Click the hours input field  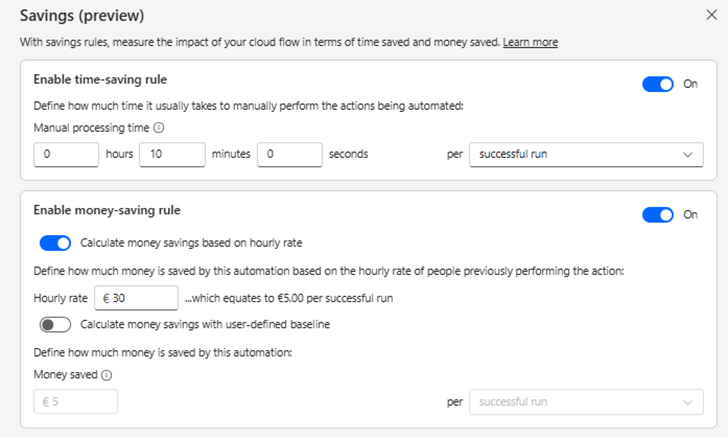65,155
